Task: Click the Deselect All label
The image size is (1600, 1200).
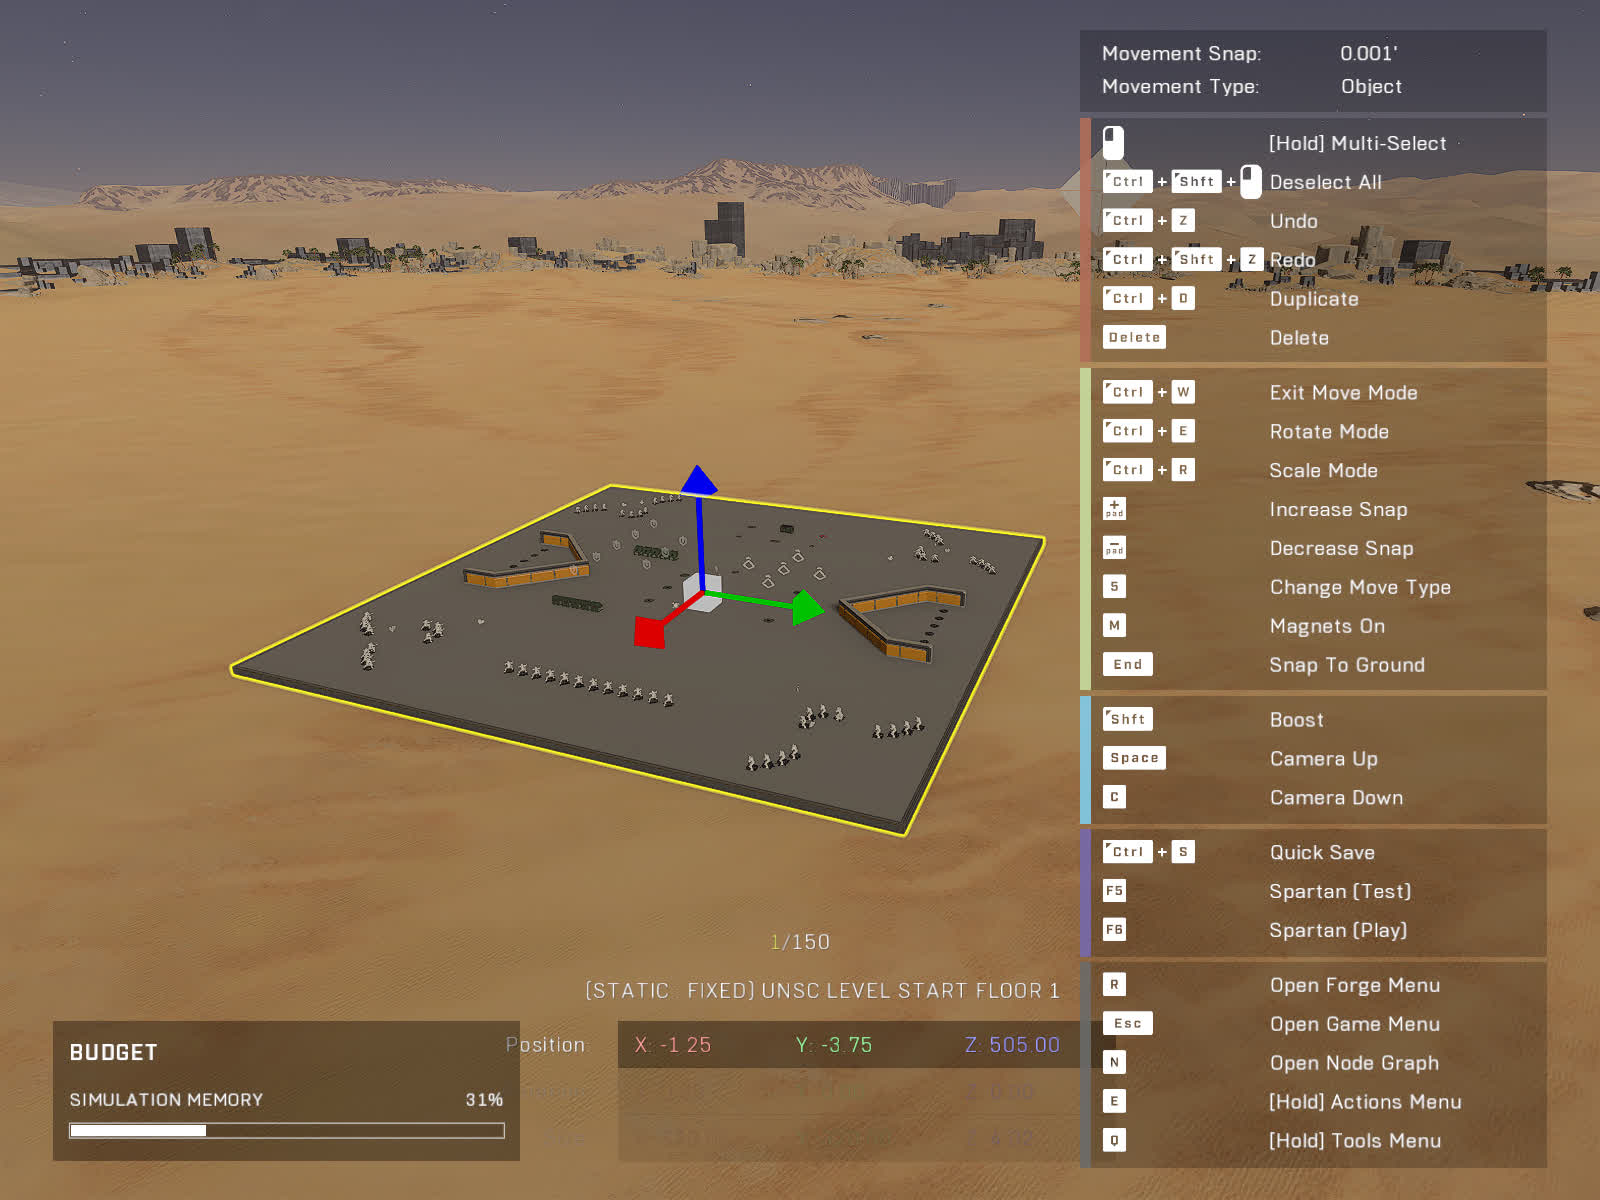Action: coord(1325,182)
